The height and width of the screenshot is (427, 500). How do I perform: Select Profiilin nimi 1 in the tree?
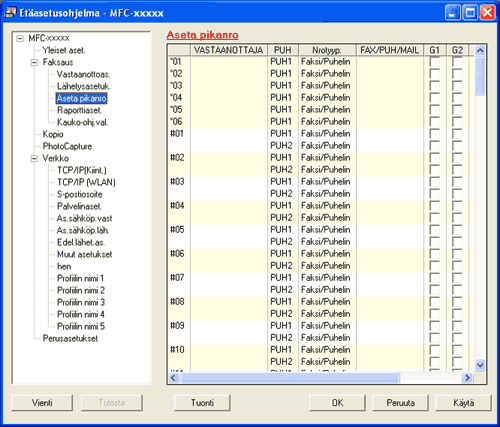[80, 278]
